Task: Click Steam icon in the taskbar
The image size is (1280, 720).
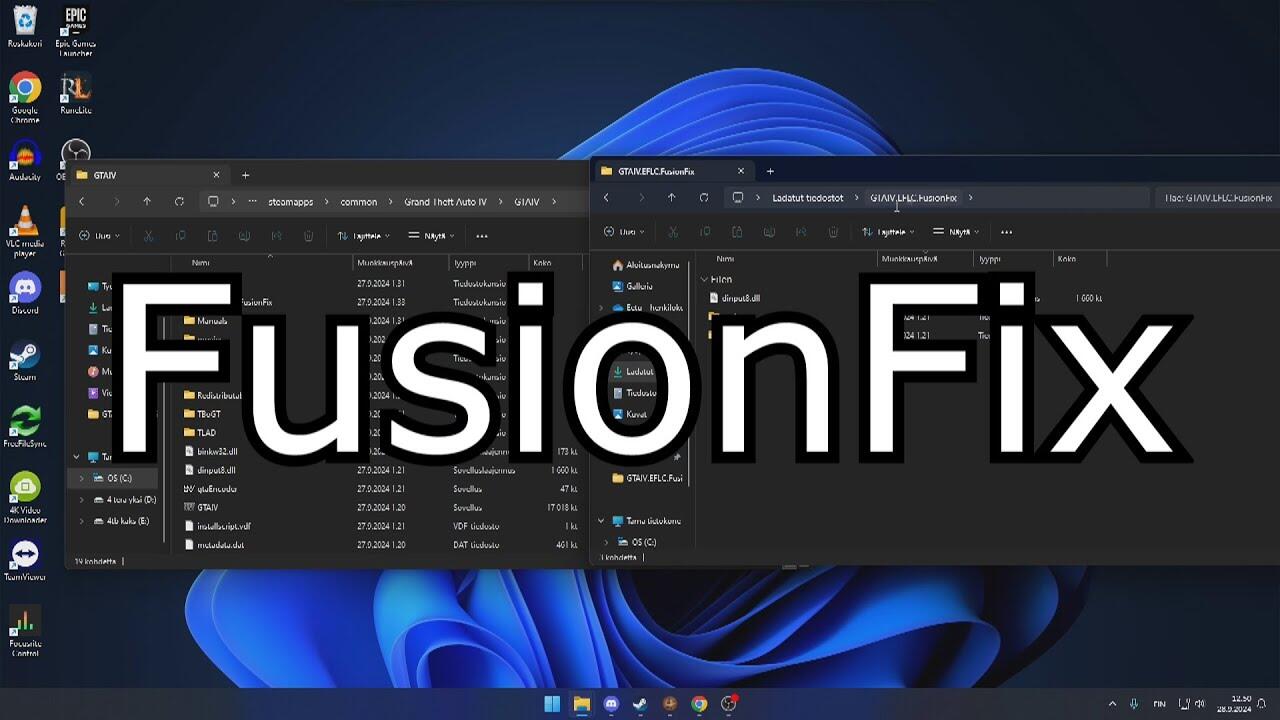Action: (640, 704)
